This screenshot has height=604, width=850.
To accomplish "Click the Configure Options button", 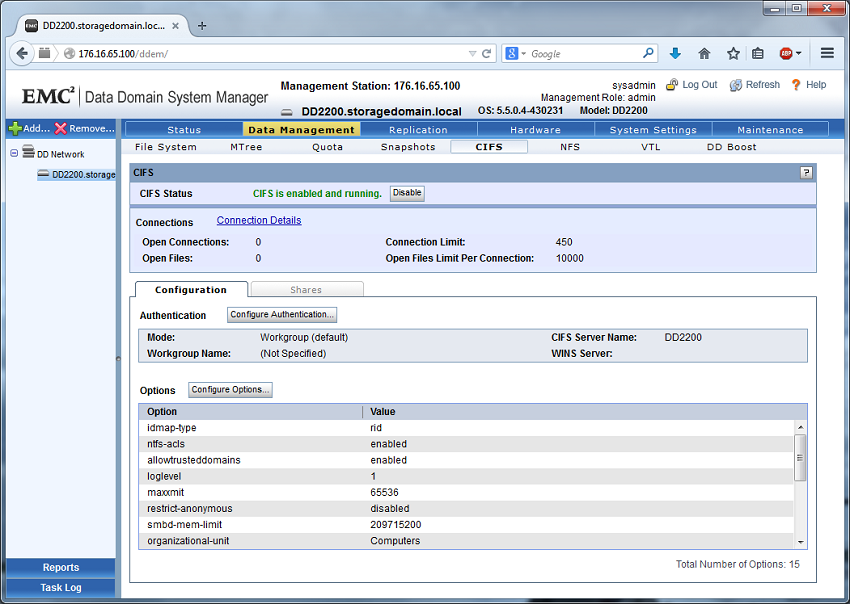I will pyautogui.click(x=230, y=390).
